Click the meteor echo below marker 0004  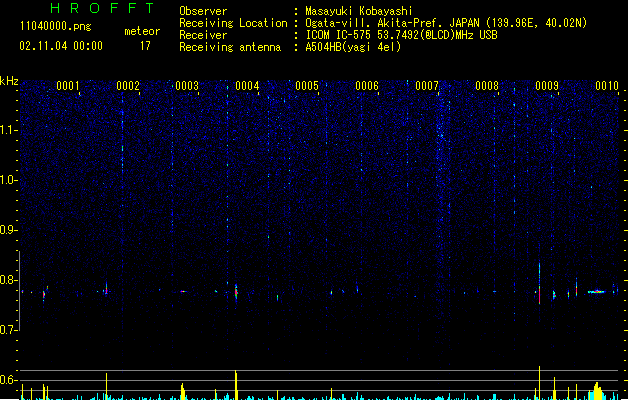[236, 292]
